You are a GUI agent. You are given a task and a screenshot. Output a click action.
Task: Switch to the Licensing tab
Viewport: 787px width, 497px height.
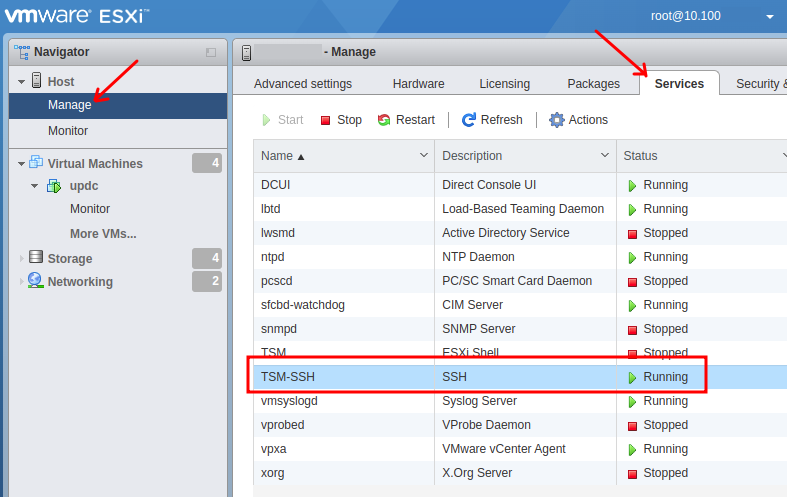point(504,84)
